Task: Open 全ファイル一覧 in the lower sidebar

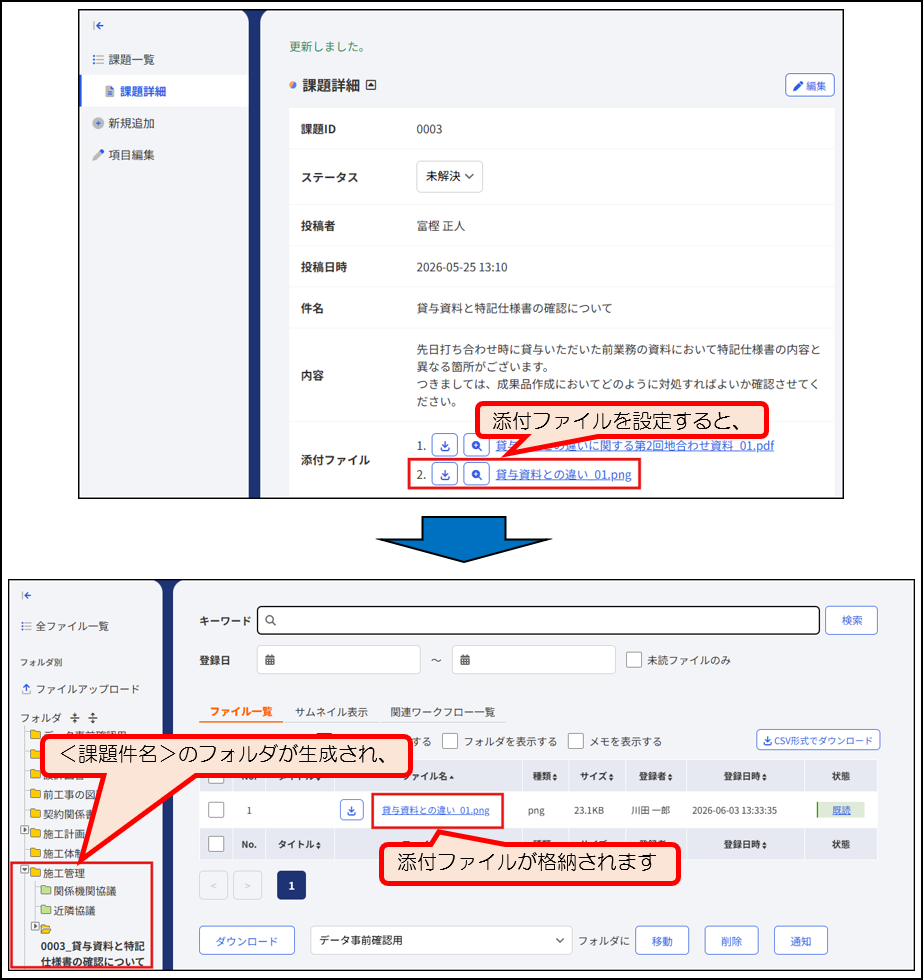Action: tap(65, 626)
